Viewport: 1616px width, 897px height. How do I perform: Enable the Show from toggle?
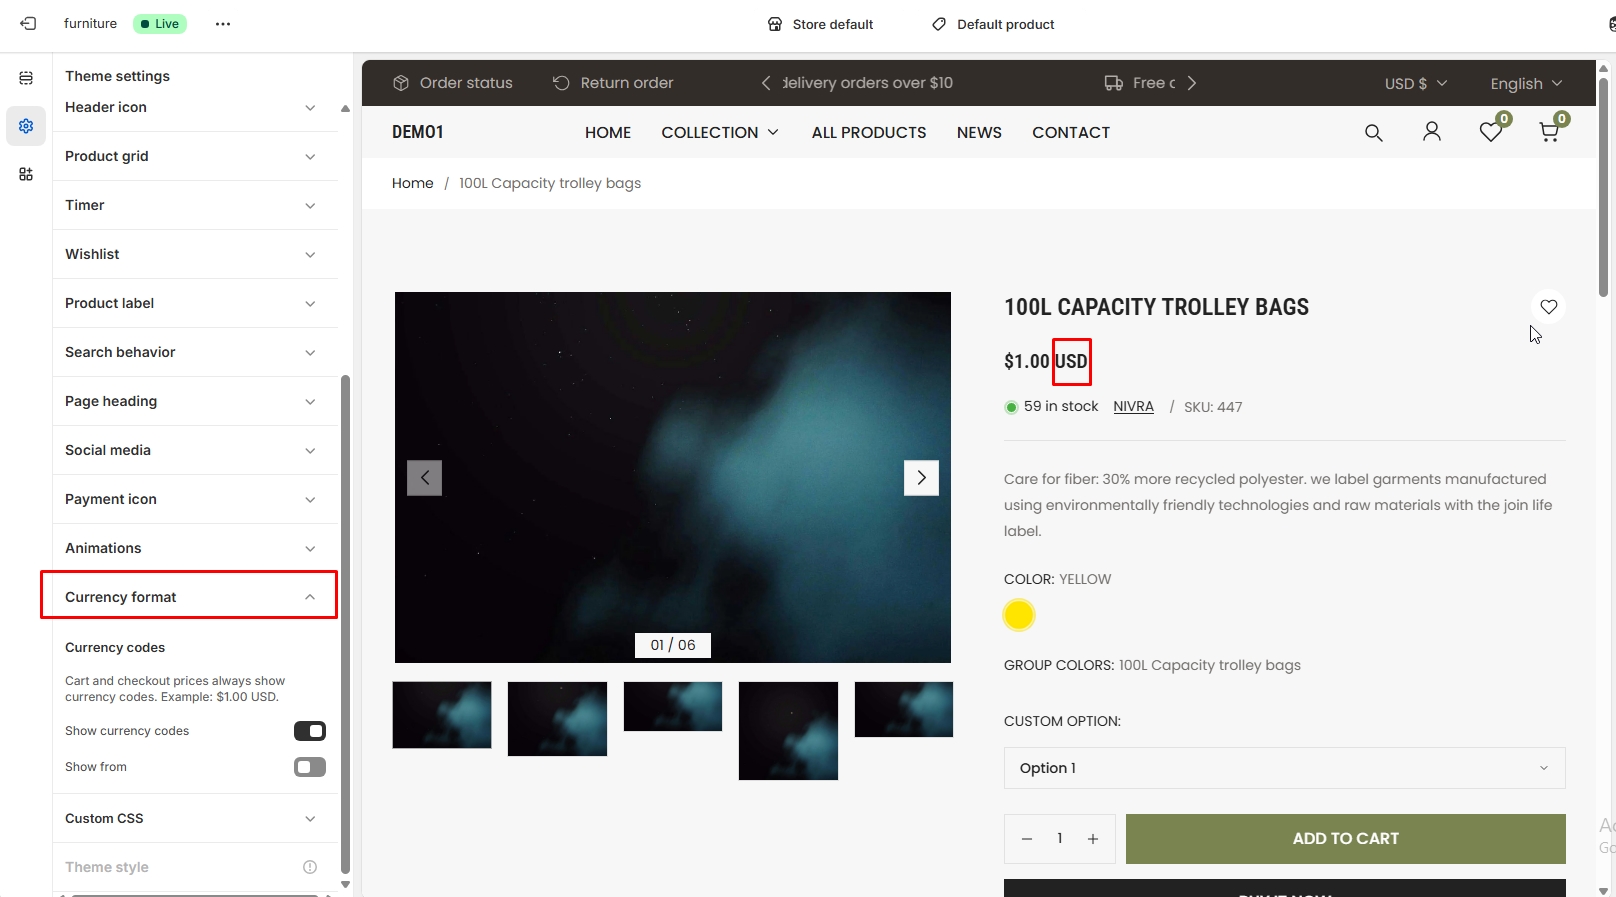click(310, 767)
